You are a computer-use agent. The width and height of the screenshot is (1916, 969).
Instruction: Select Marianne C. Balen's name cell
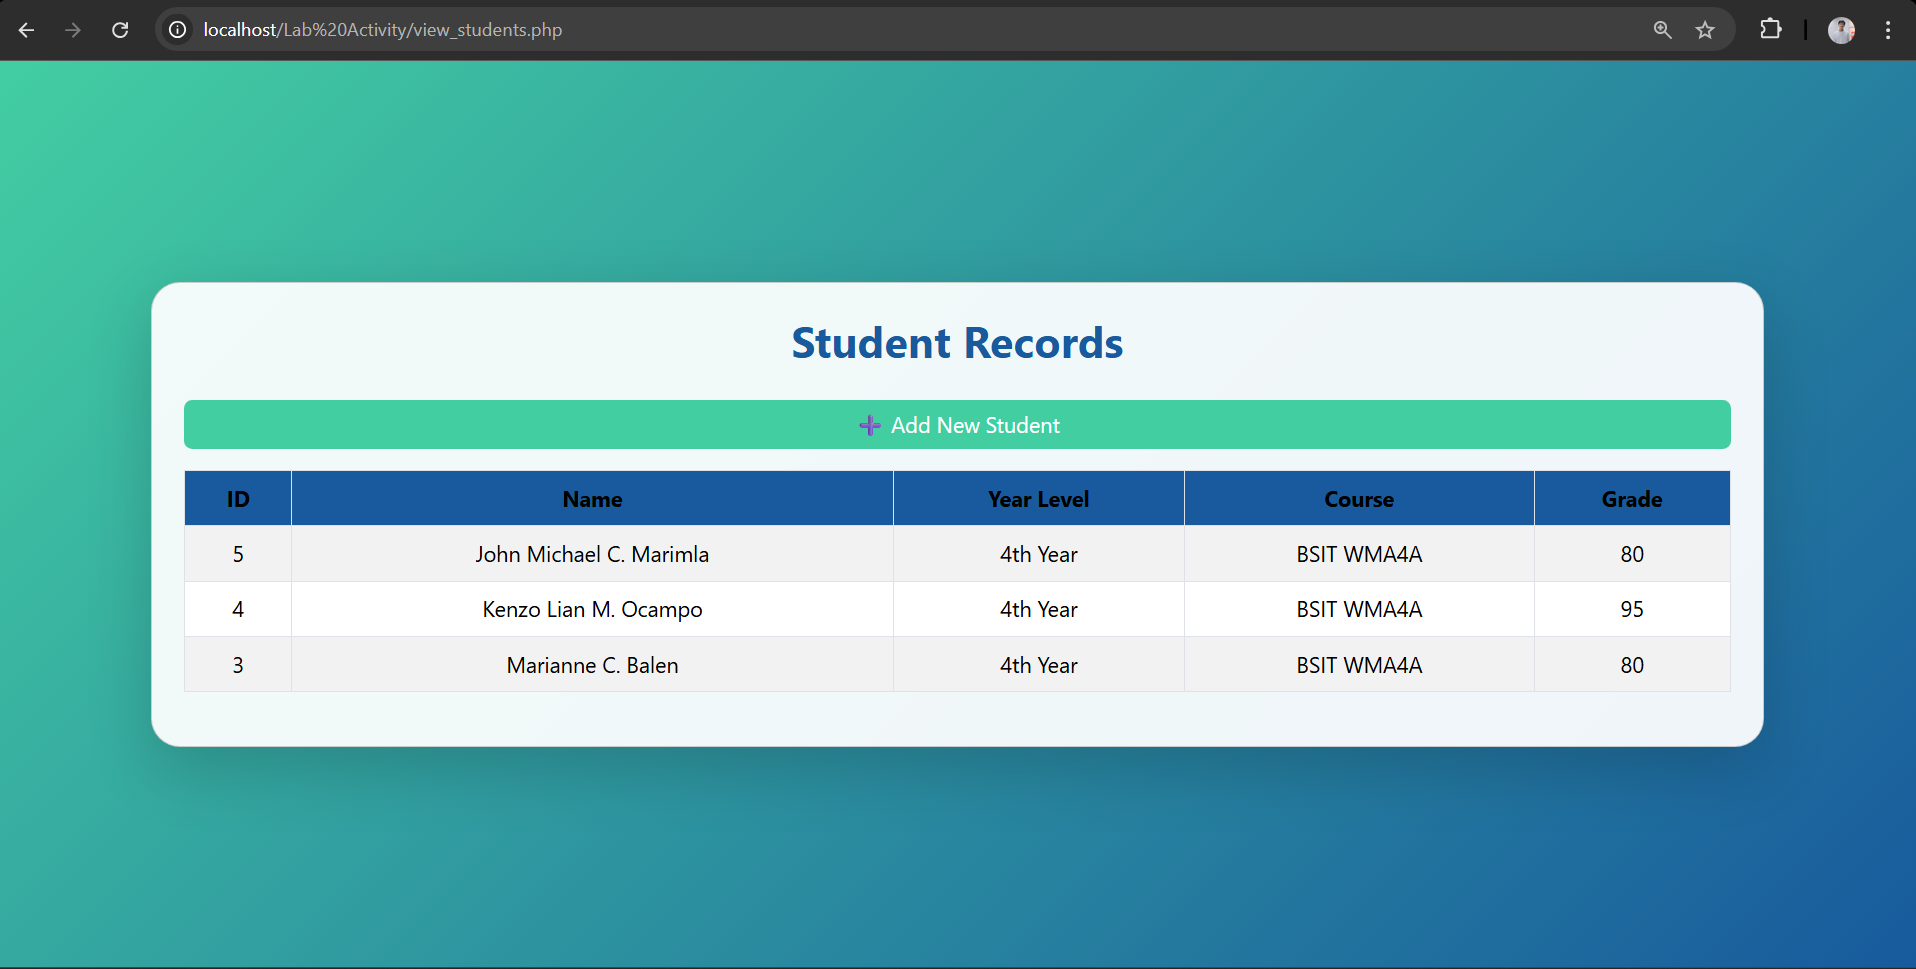[x=592, y=664]
